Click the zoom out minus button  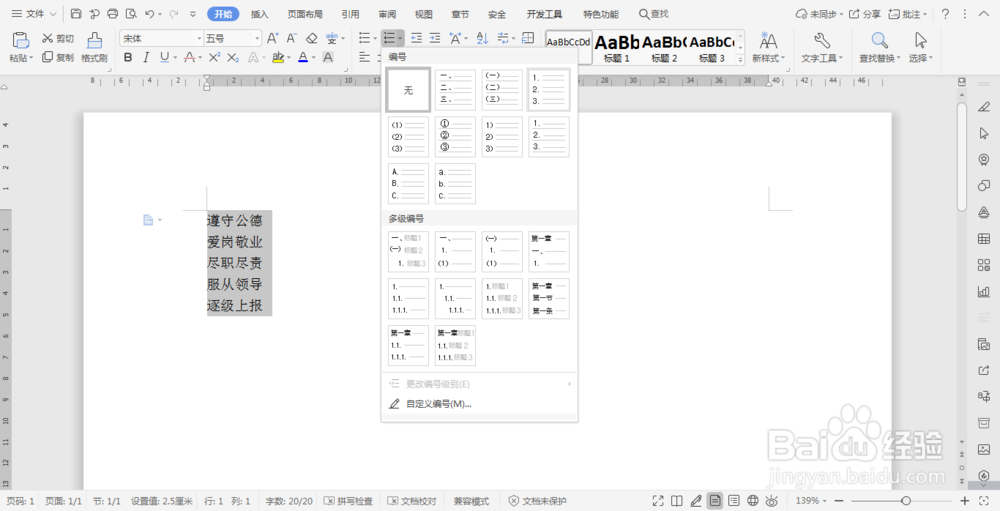click(x=839, y=501)
